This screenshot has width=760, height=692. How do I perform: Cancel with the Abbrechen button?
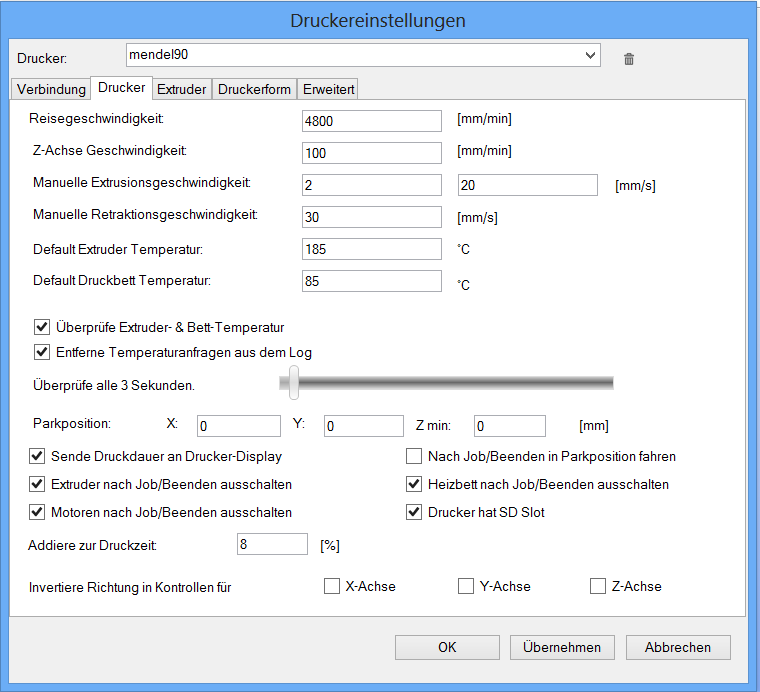pyautogui.click(x=678, y=647)
